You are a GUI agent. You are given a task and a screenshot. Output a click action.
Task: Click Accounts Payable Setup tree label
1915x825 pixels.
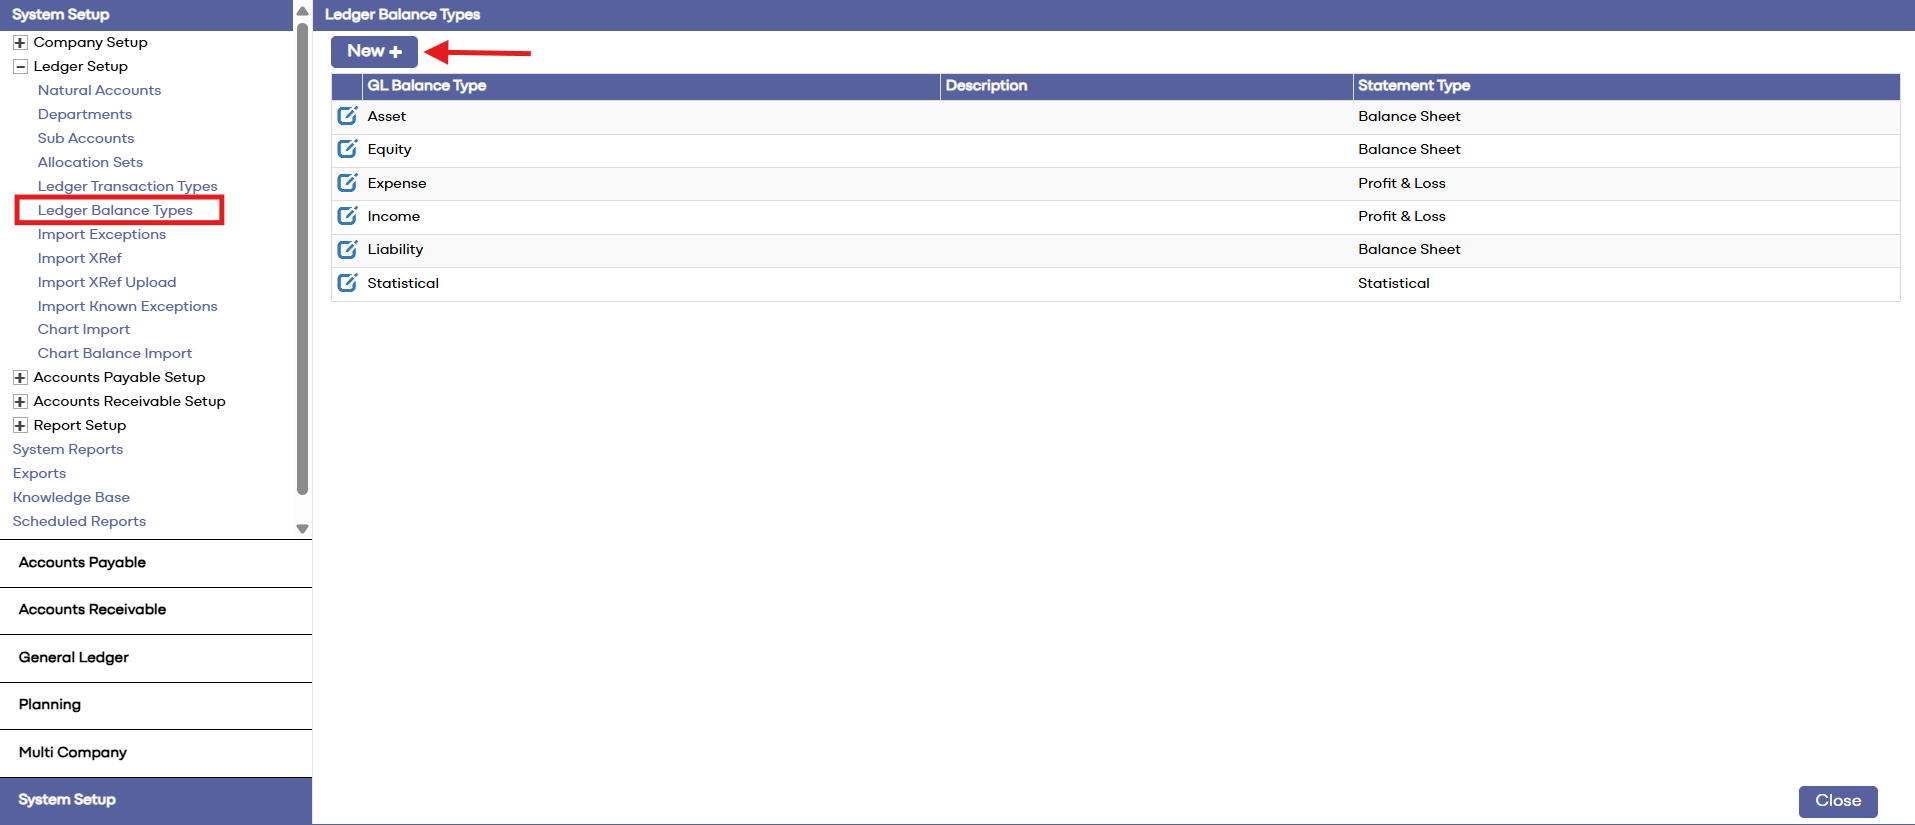(119, 377)
